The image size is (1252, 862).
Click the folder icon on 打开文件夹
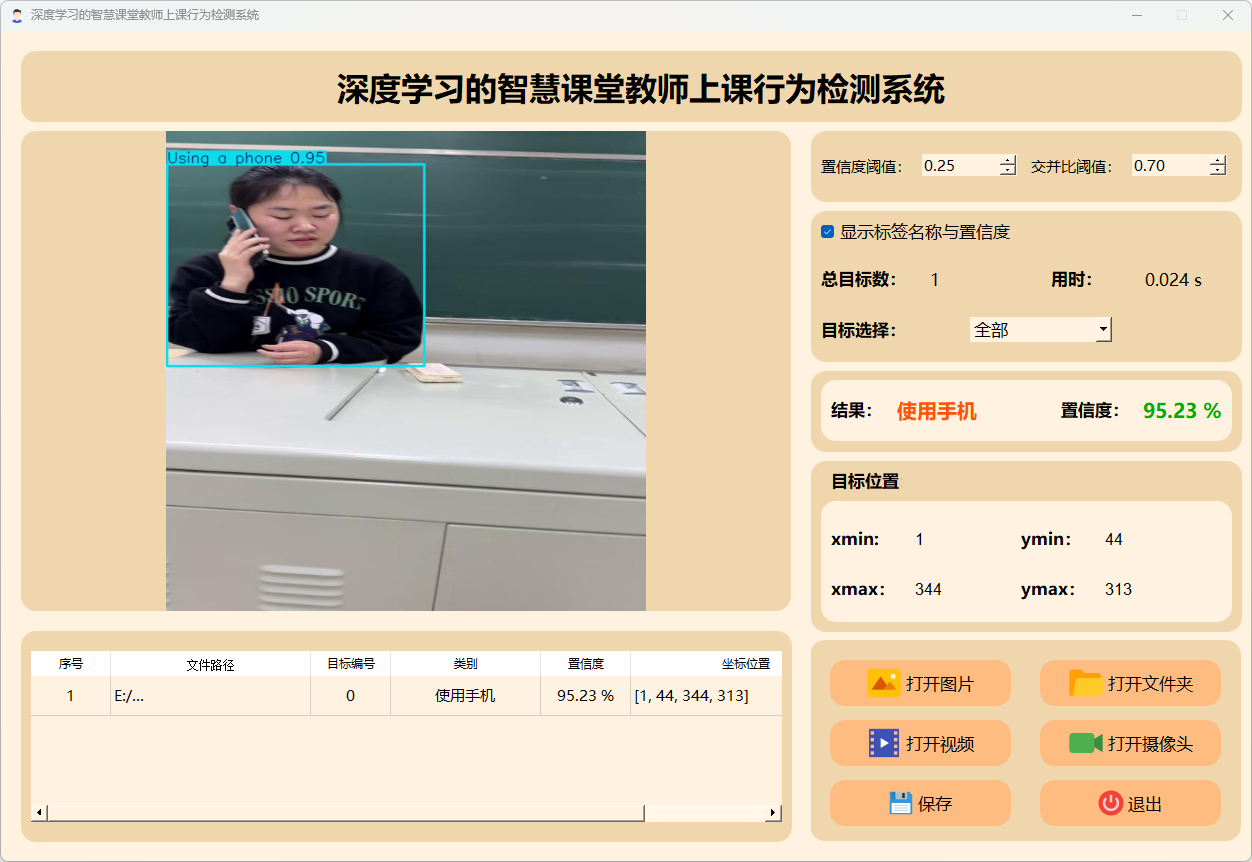point(1085,684)
